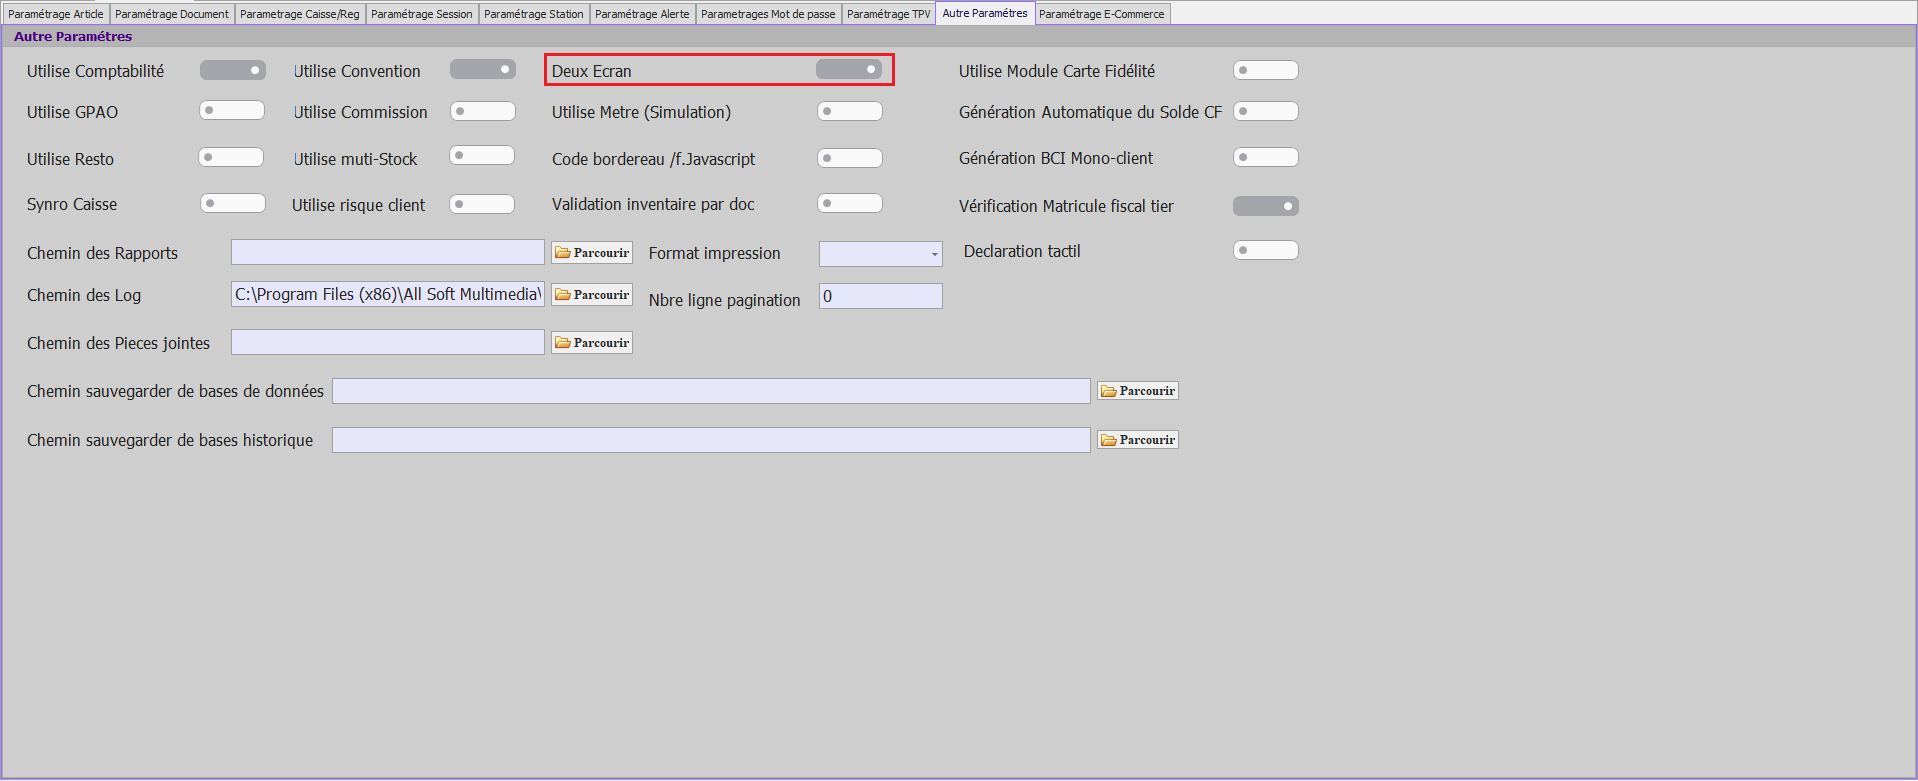This screenshot has height=781, width=1918.
Task: Open the Parametrage Caisse/Reg tab
Action: (x=300, y=14)
